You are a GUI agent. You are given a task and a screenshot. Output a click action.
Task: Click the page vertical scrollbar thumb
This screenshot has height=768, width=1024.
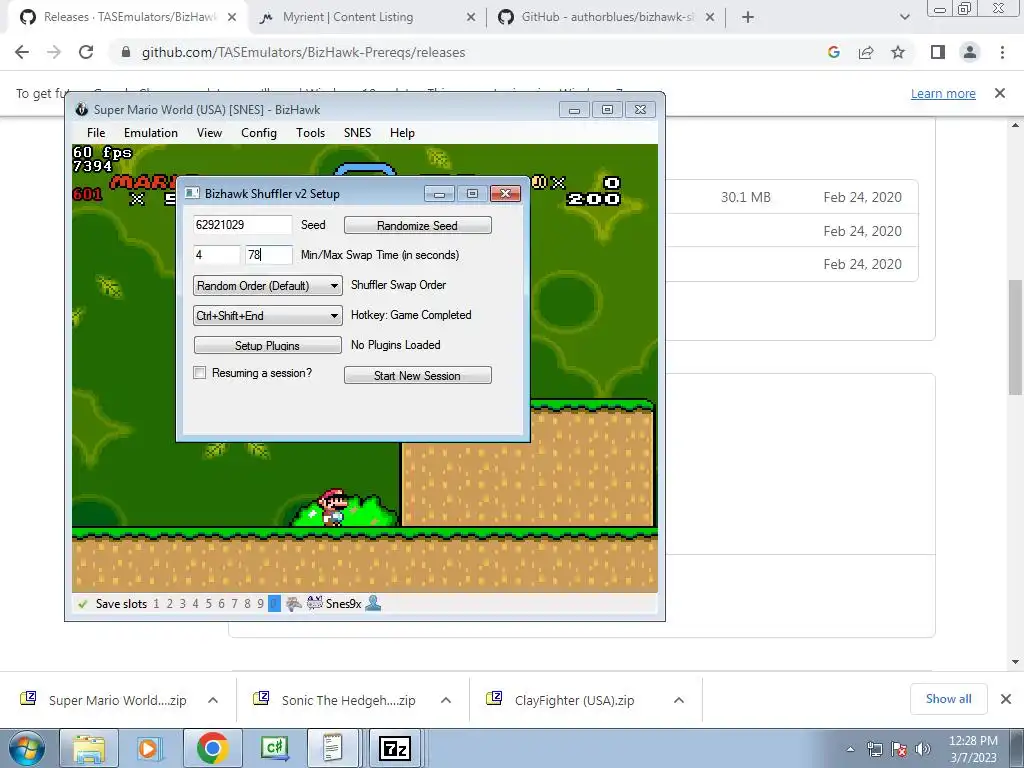[1015, 337]
